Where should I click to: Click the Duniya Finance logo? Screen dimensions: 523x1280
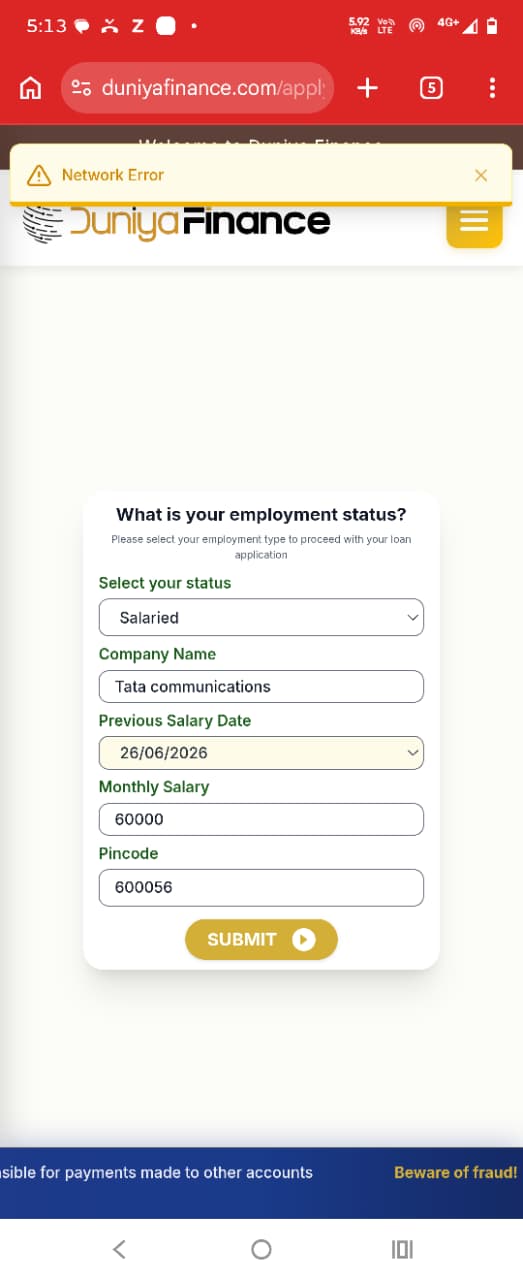tap(176, 221)
